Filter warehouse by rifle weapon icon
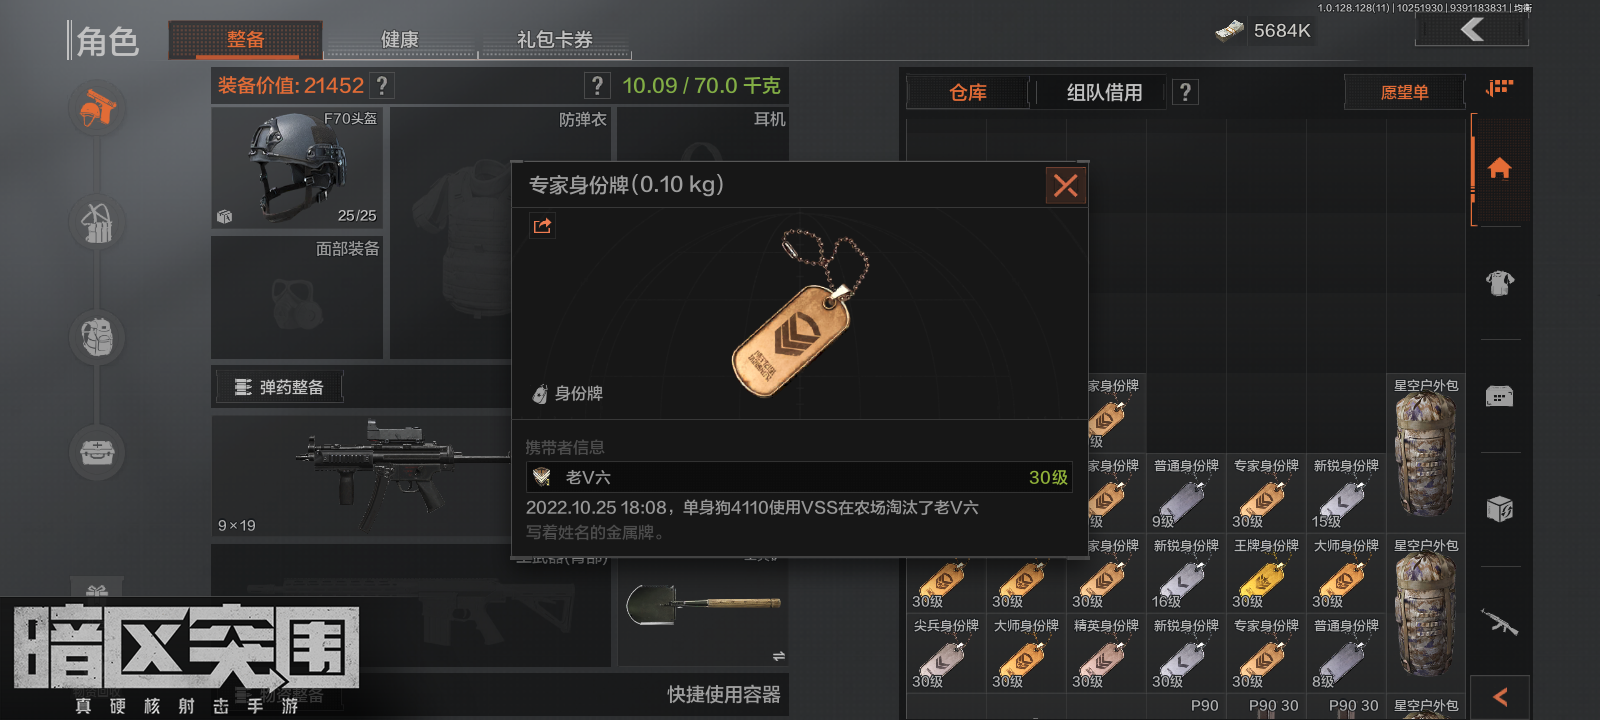Screen dimensions: 1600x720 point(1499,623)
